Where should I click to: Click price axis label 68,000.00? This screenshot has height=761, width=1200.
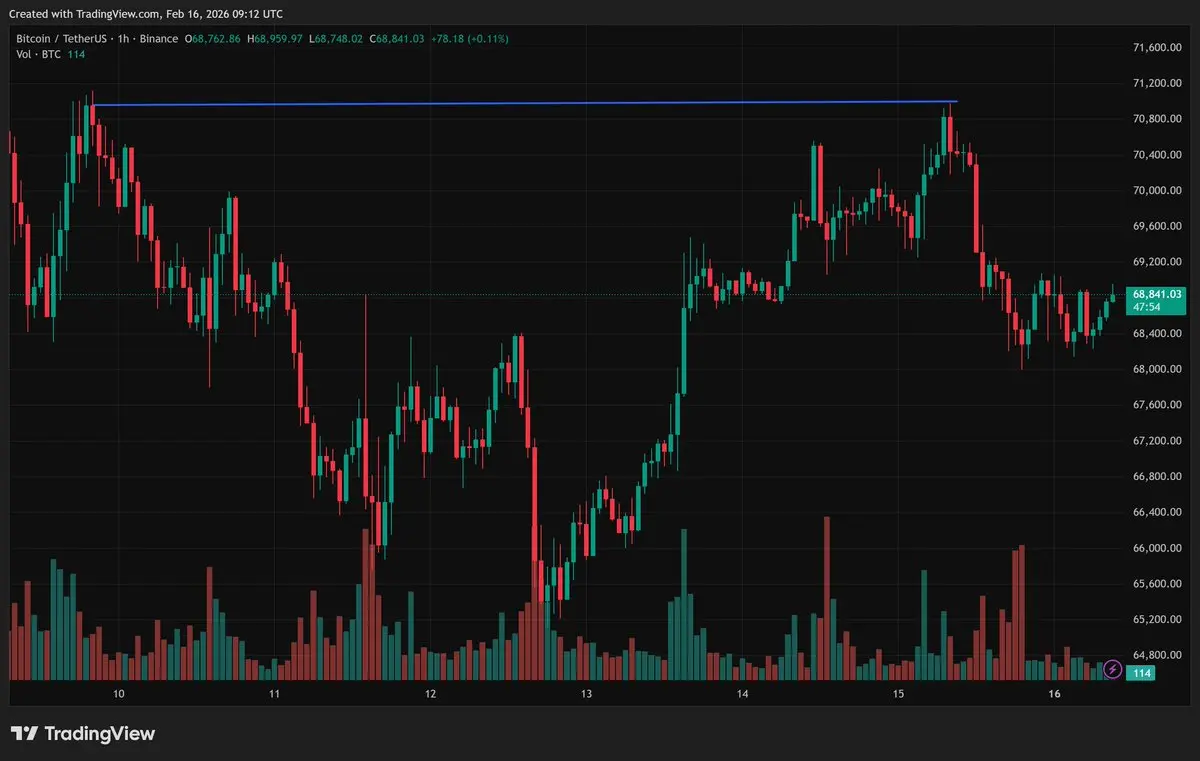coord(1158,370)
